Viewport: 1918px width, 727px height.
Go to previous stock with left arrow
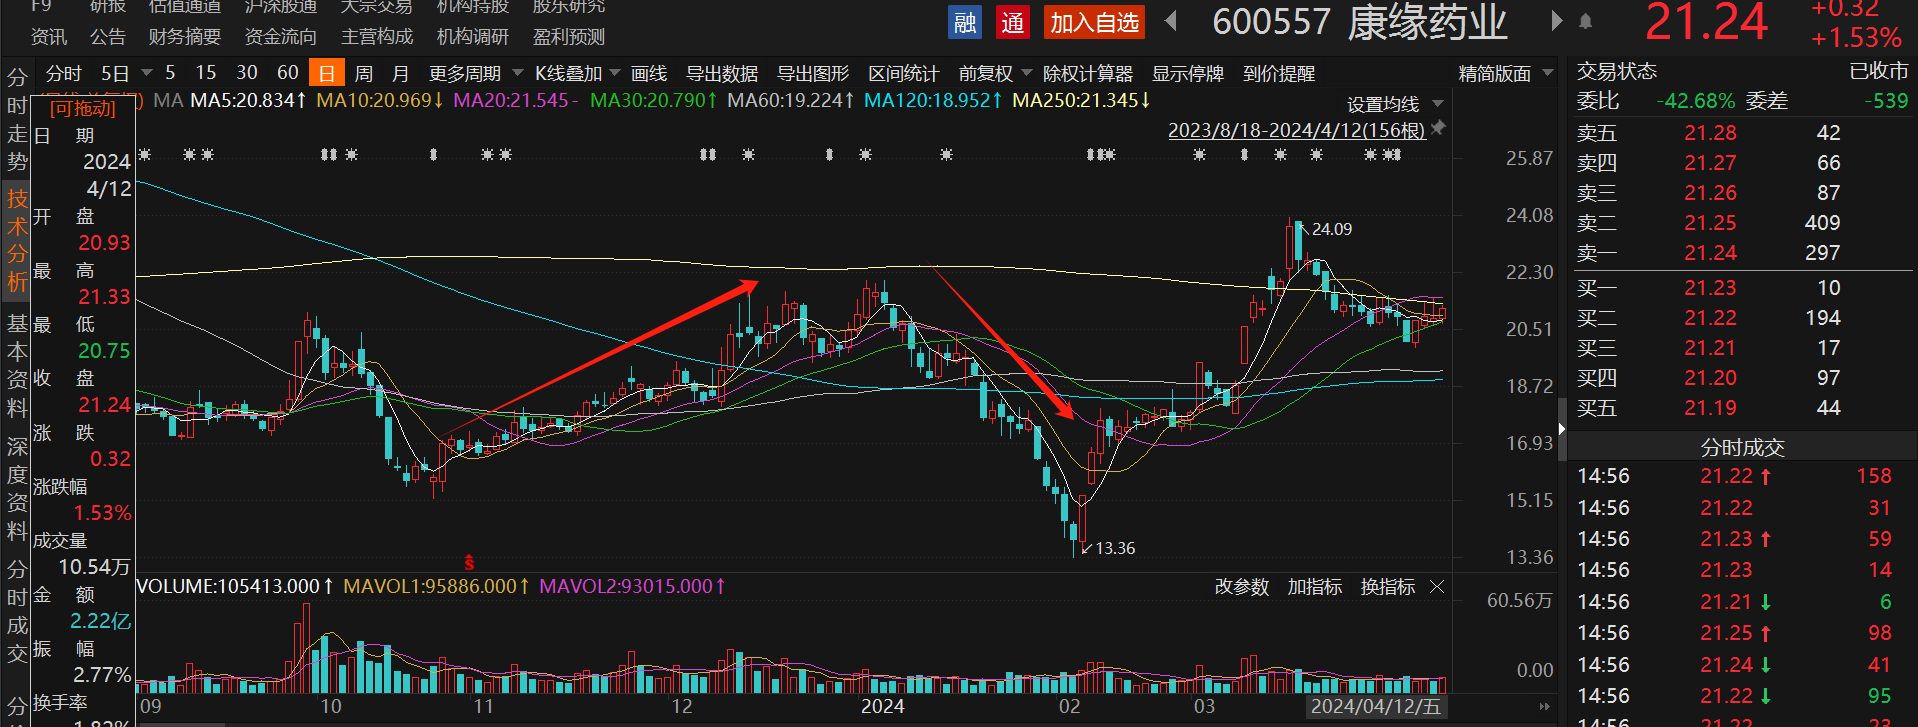point(1171,21)
